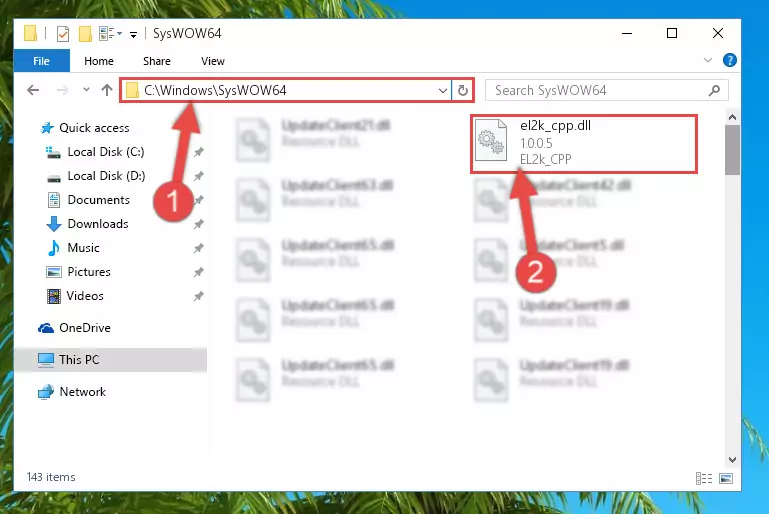Screen dimensions: 769x514
Task: Click the scrollbar down arrow
Action: (732, 460)
